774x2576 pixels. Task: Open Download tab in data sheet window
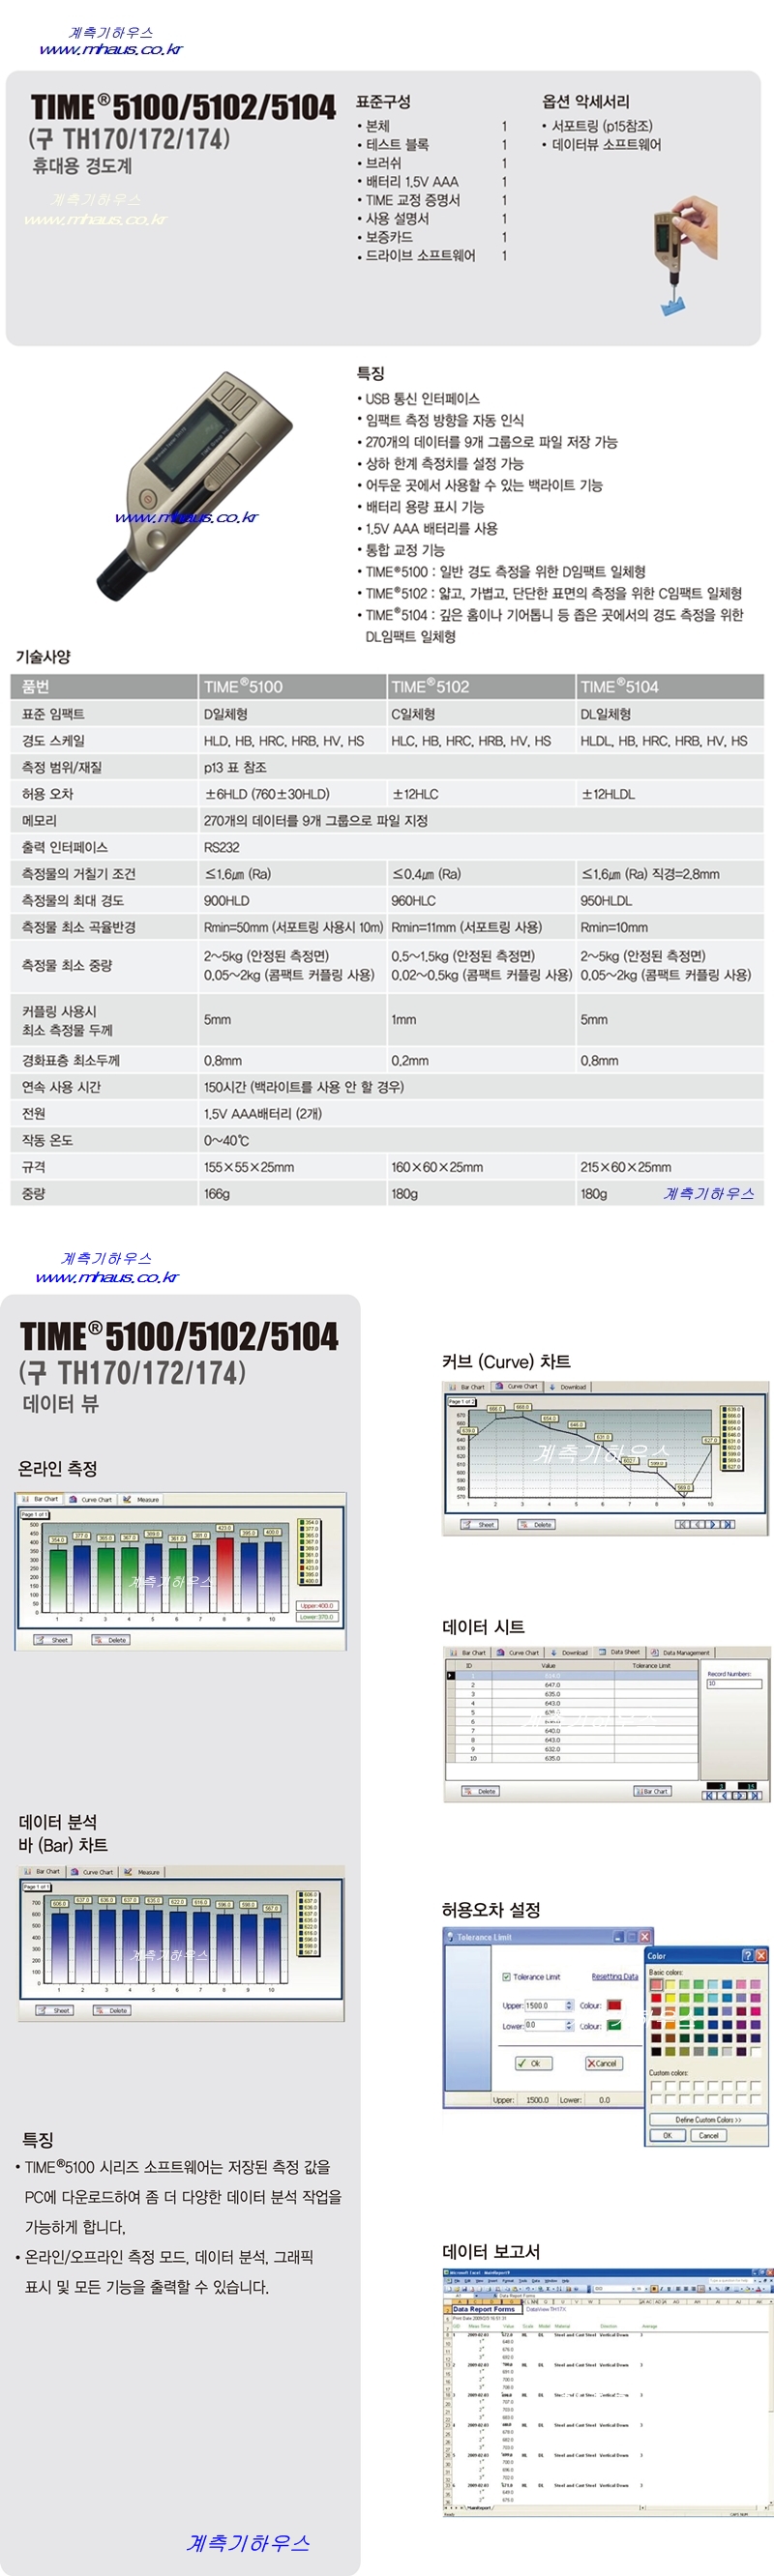(x=569, y=1652)
